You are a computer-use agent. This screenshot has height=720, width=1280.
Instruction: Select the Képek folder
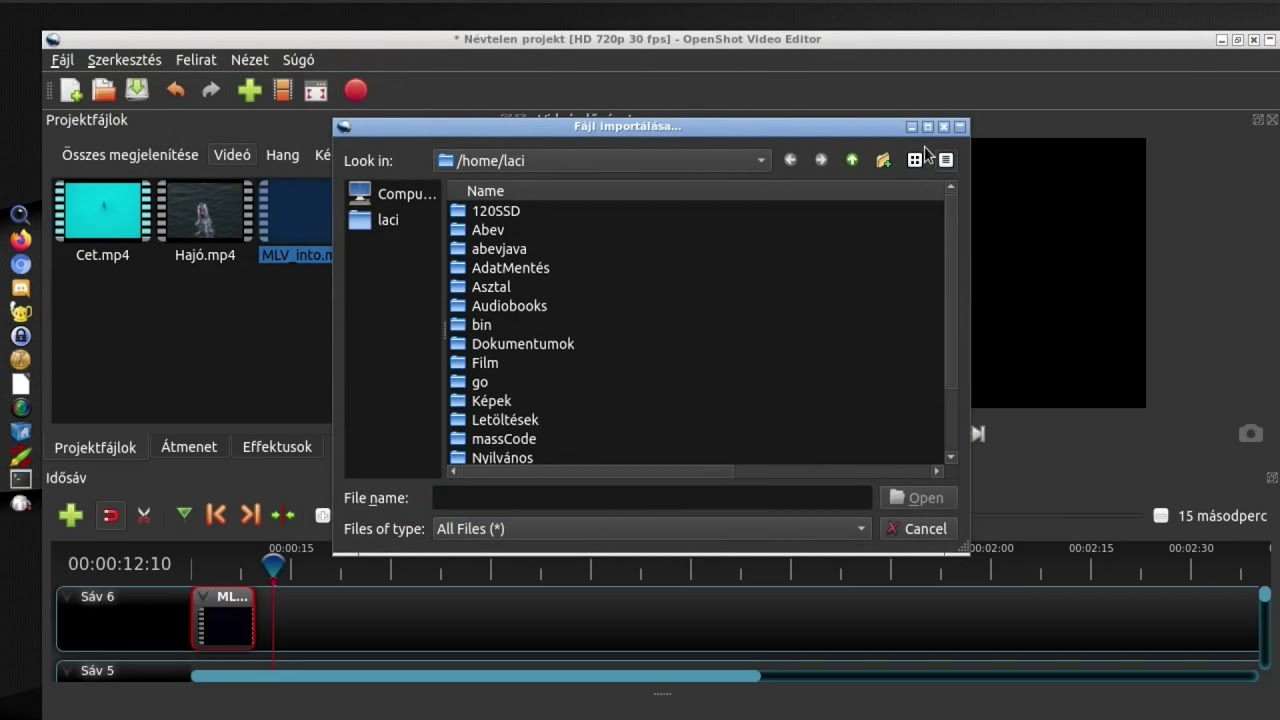480,401
